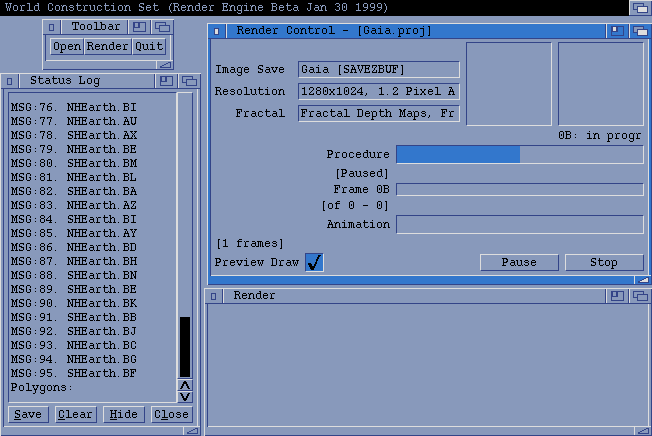Pause the rendering process
The width and height of the screenshot is (652, 436).
(x=518, y=262)
